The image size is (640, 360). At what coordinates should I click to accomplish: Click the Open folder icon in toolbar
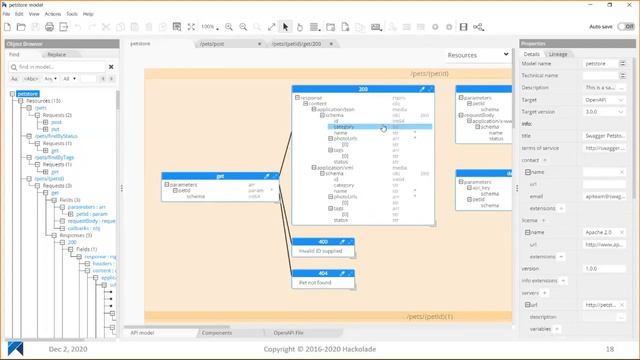click(21, 27)
